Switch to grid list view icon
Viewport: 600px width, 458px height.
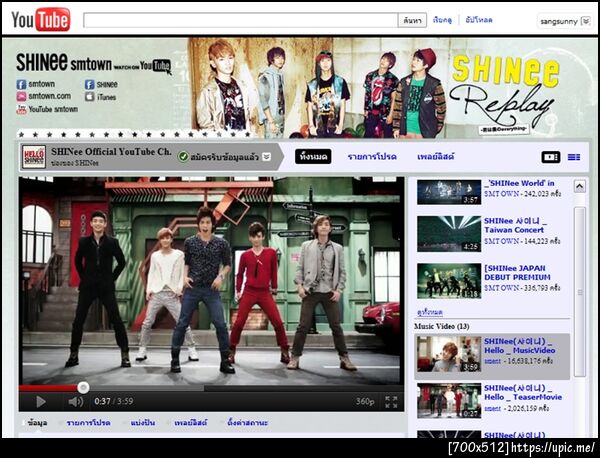(574, 157)
